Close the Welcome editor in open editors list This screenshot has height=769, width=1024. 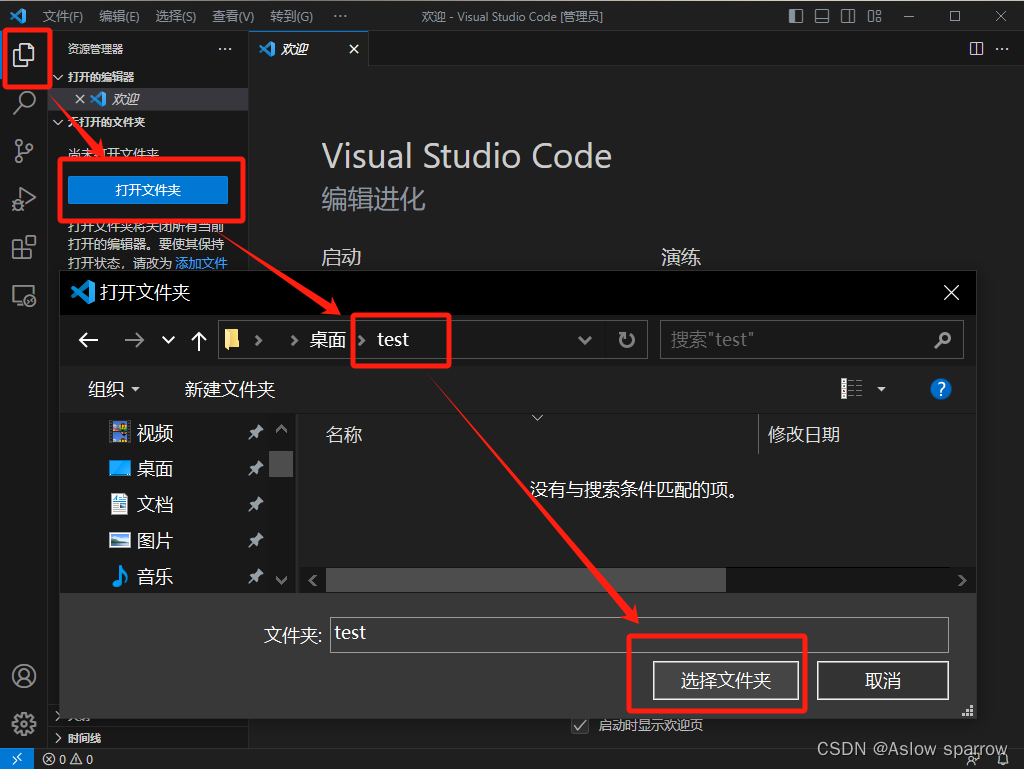pyautogui.click(x=80, y=99)
